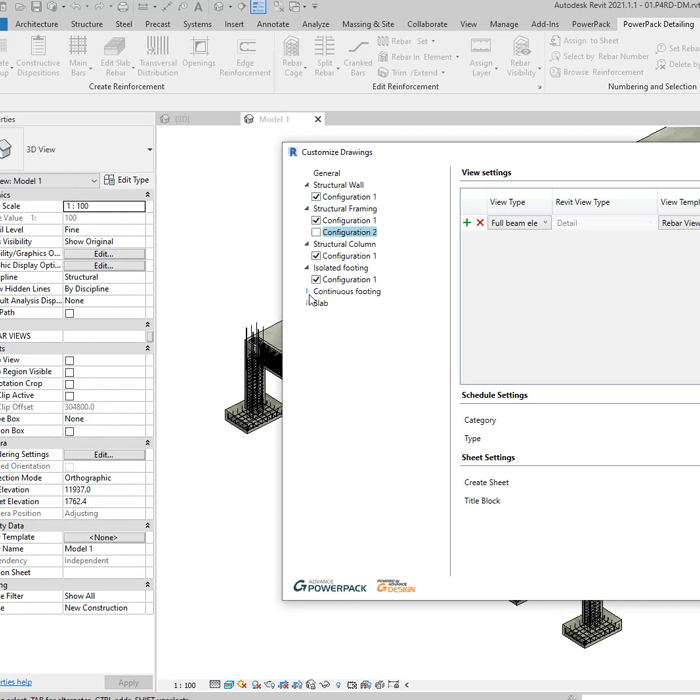Collapse the Structural Wall tree node
This screenshot has height=700, width=700.
coord(307,185)
